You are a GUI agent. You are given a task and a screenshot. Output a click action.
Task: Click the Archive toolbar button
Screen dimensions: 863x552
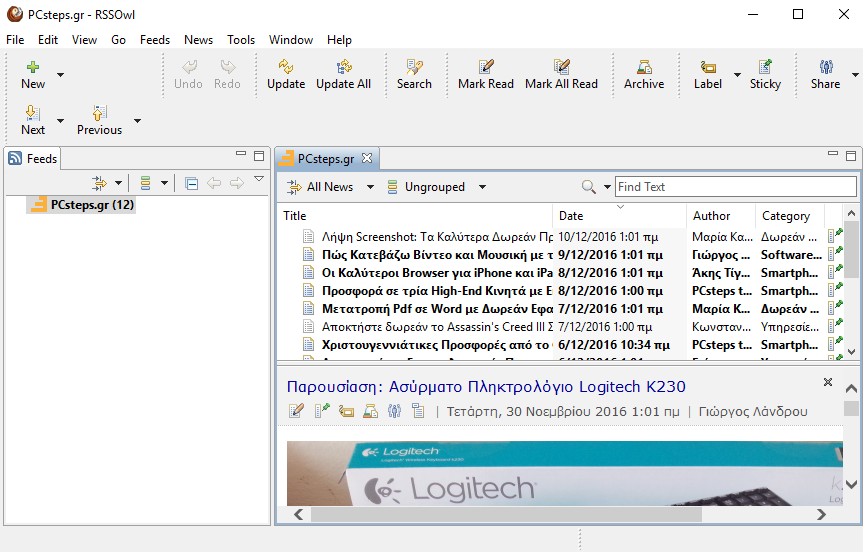point(644,74)
